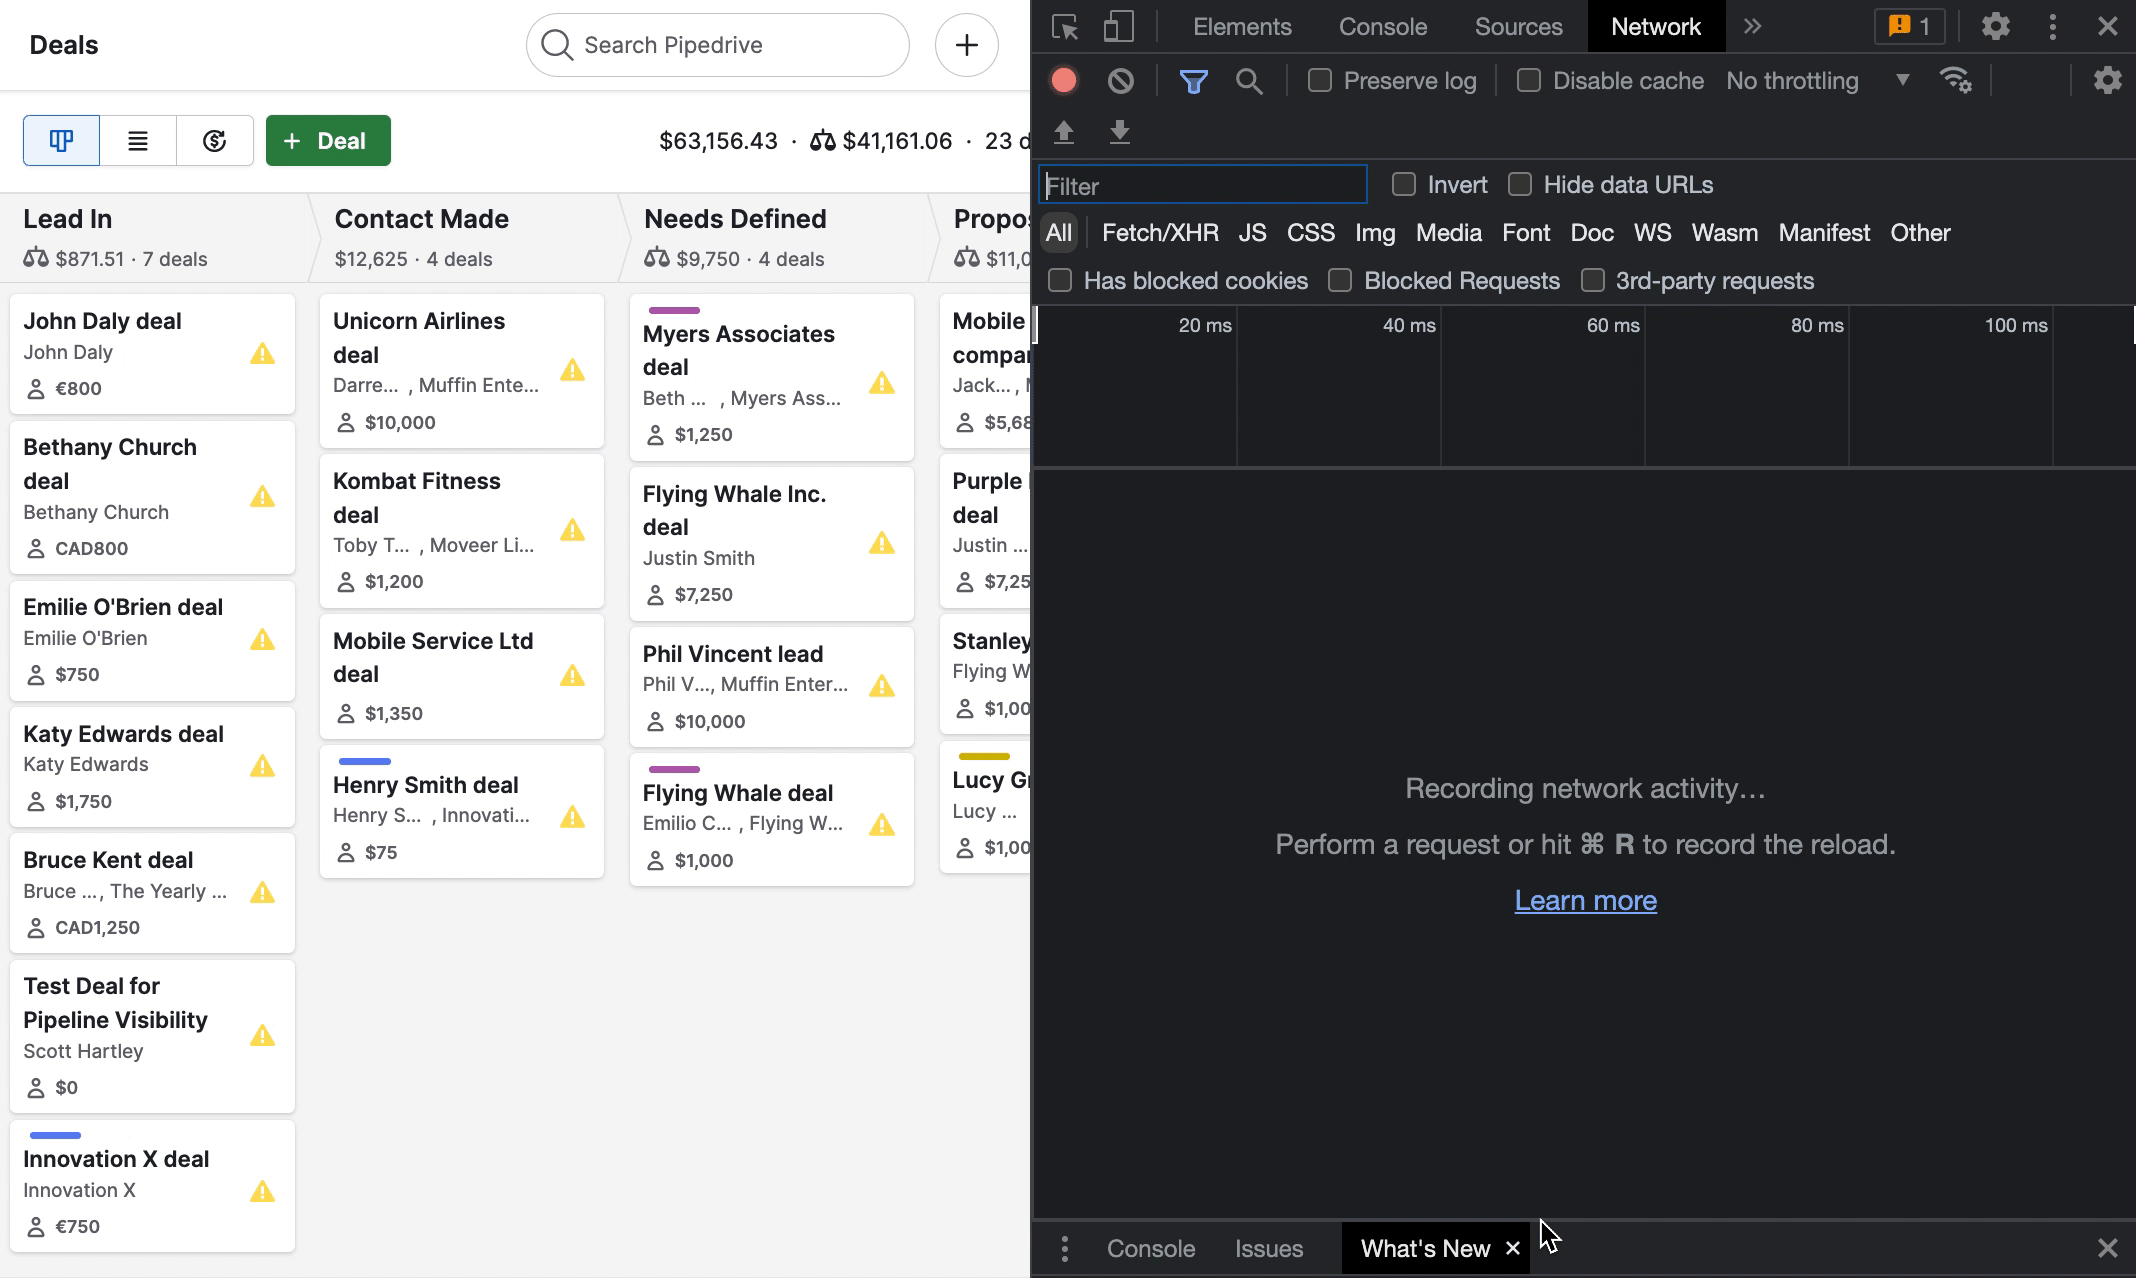Switch to pipeline kanban view

click(61, 141)
